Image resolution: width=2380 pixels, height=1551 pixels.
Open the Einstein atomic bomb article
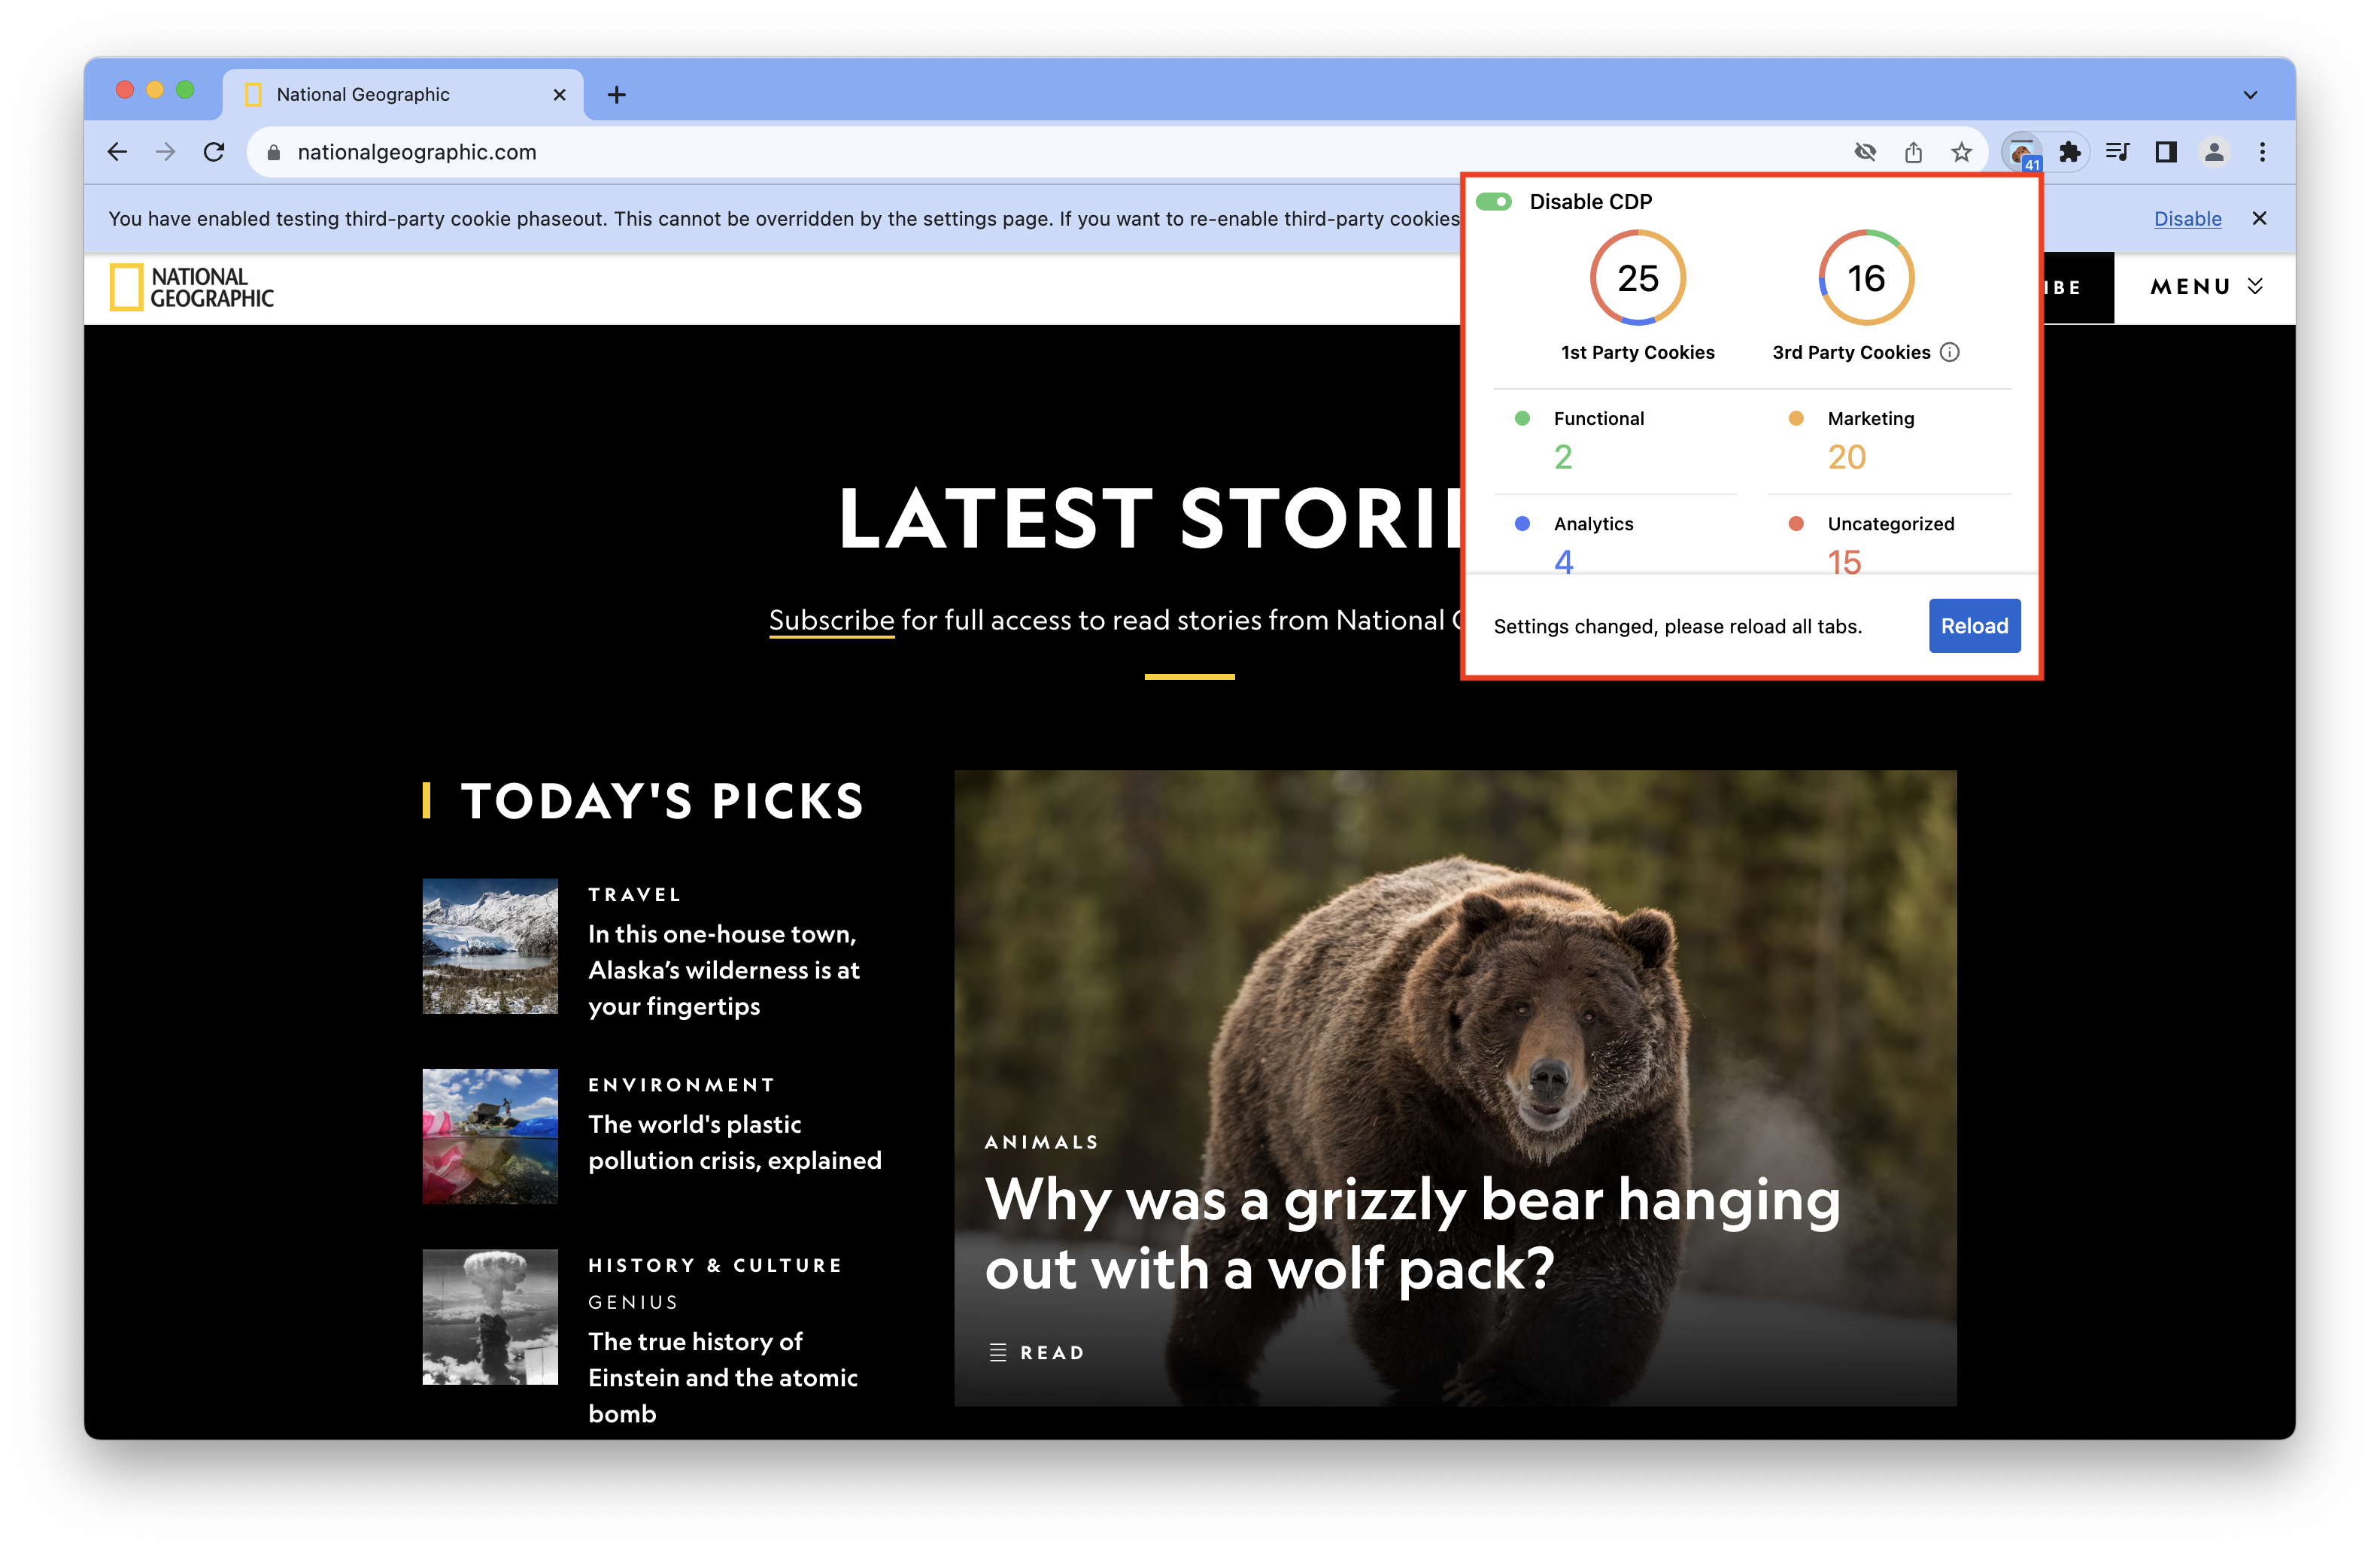[723, 1377]
